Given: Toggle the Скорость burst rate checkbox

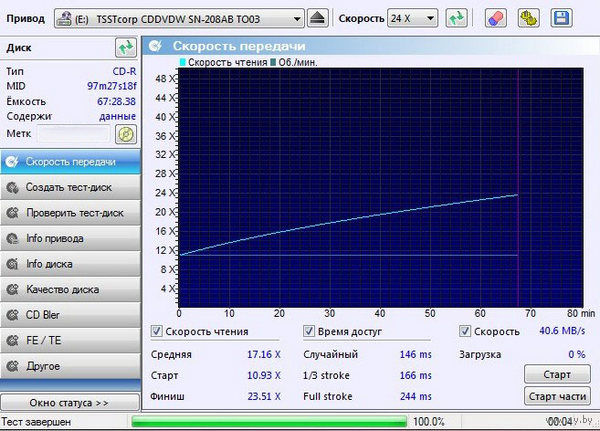Looking at the screenshot, I should tap(465, 331).
